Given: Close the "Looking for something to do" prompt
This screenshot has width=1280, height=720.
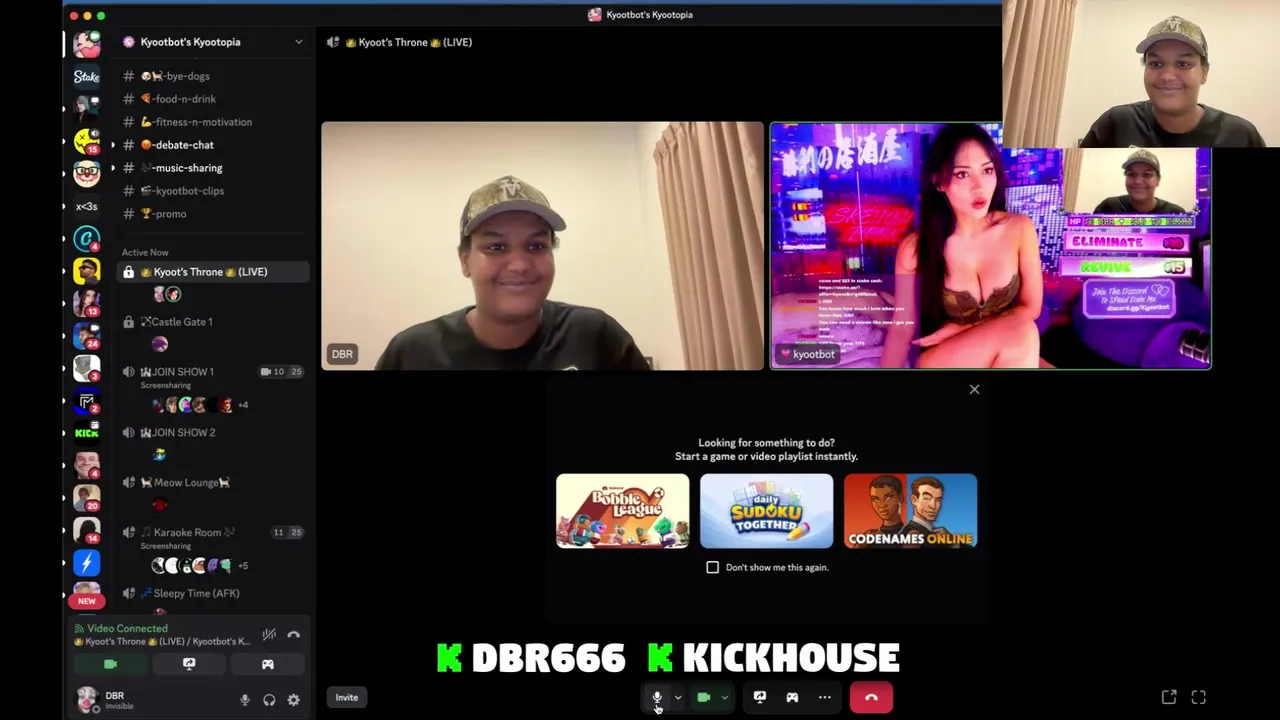Looking at the screenshot, I should click(x=974, y=389).
